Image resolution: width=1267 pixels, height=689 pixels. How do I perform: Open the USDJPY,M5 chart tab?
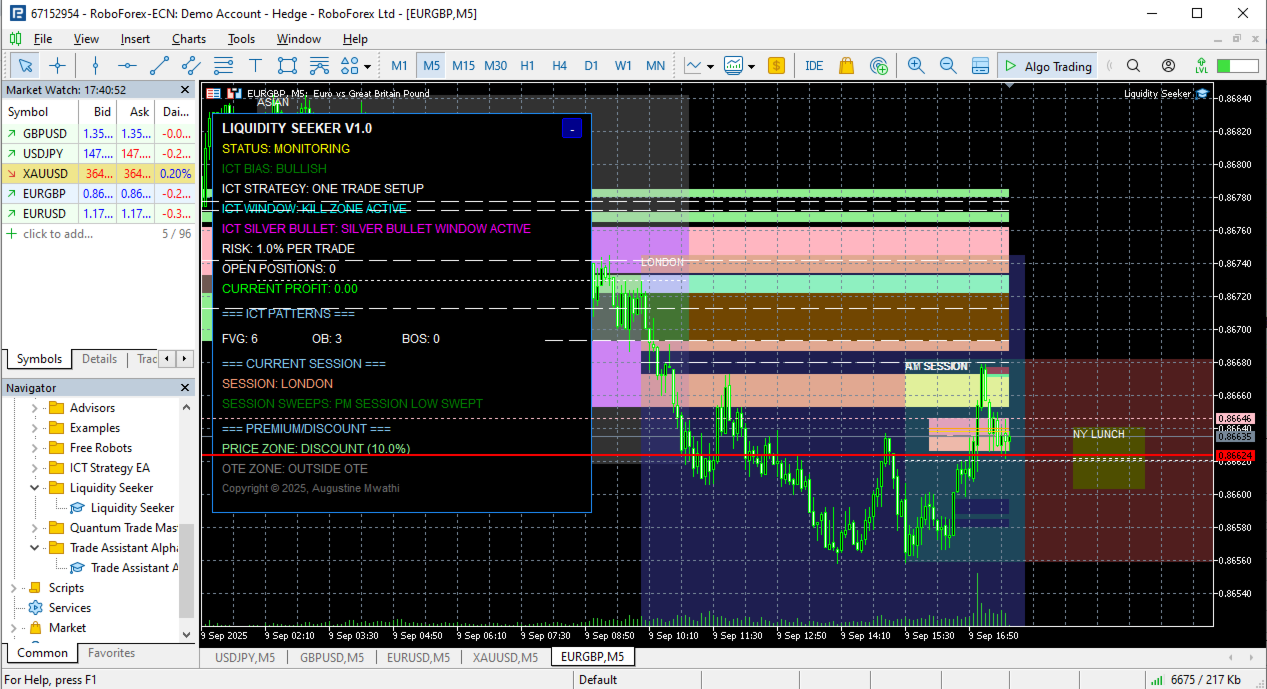pos(244,657)
